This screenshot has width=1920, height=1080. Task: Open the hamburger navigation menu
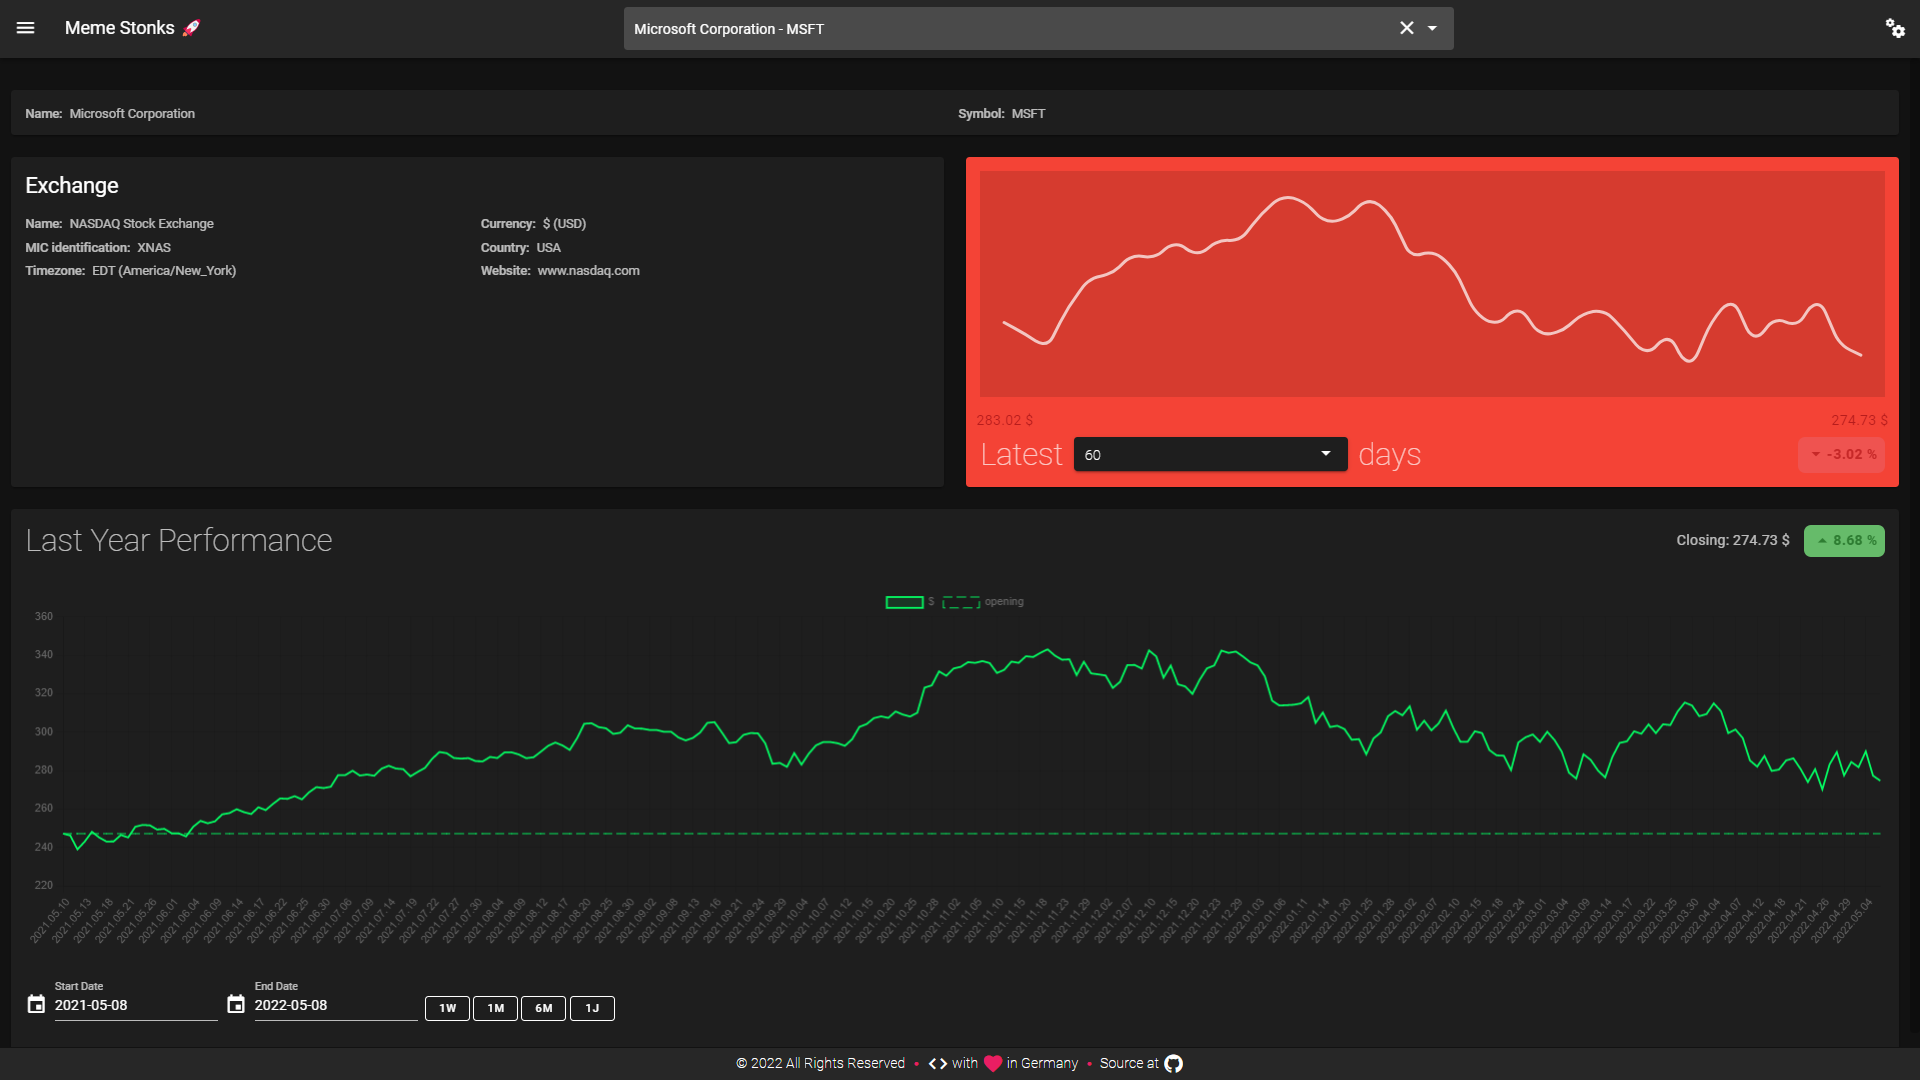(x=26, y=28)
